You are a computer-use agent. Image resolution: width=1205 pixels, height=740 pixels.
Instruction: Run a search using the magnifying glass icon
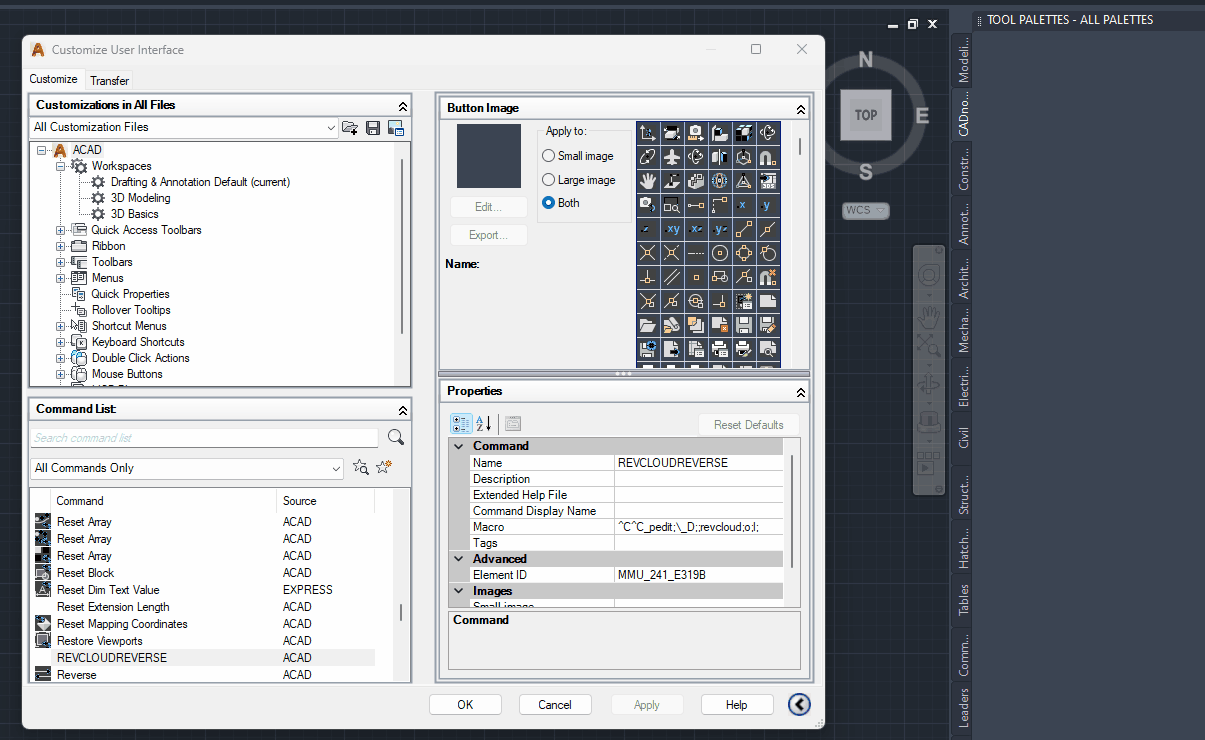point(395,437)
